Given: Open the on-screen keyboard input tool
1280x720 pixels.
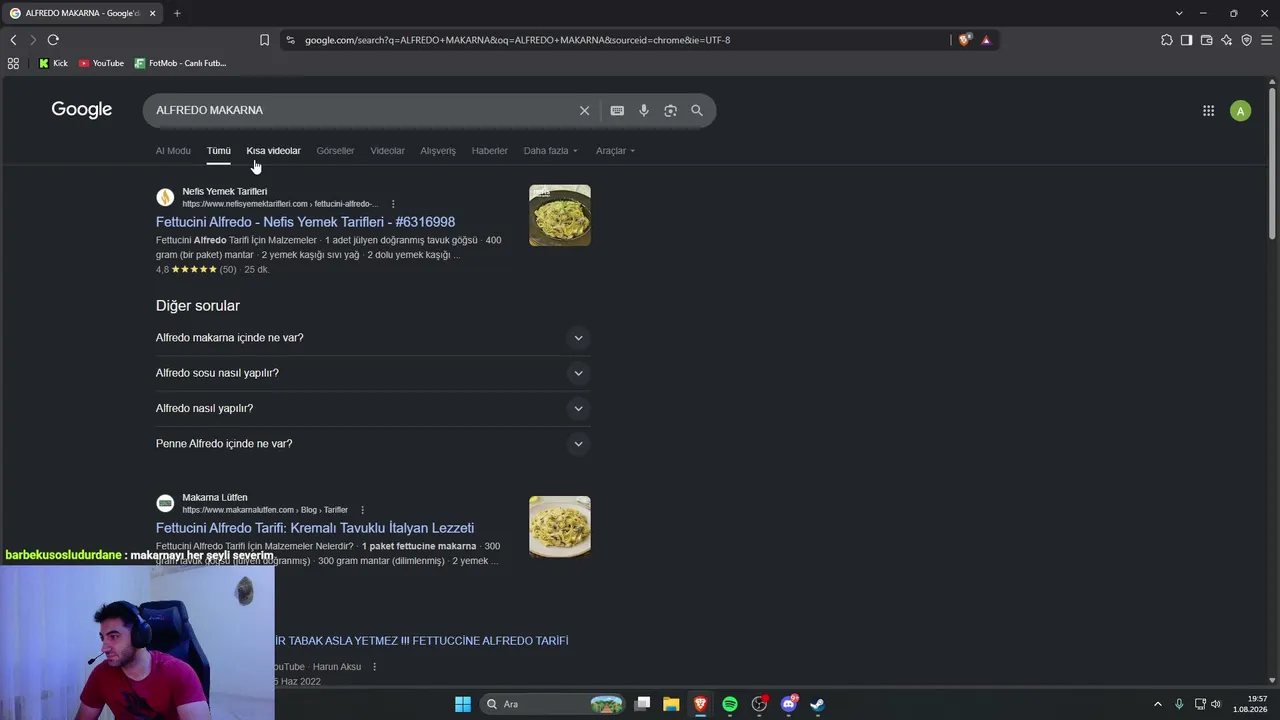Looking at the screenshot, I should coord(617,110).
